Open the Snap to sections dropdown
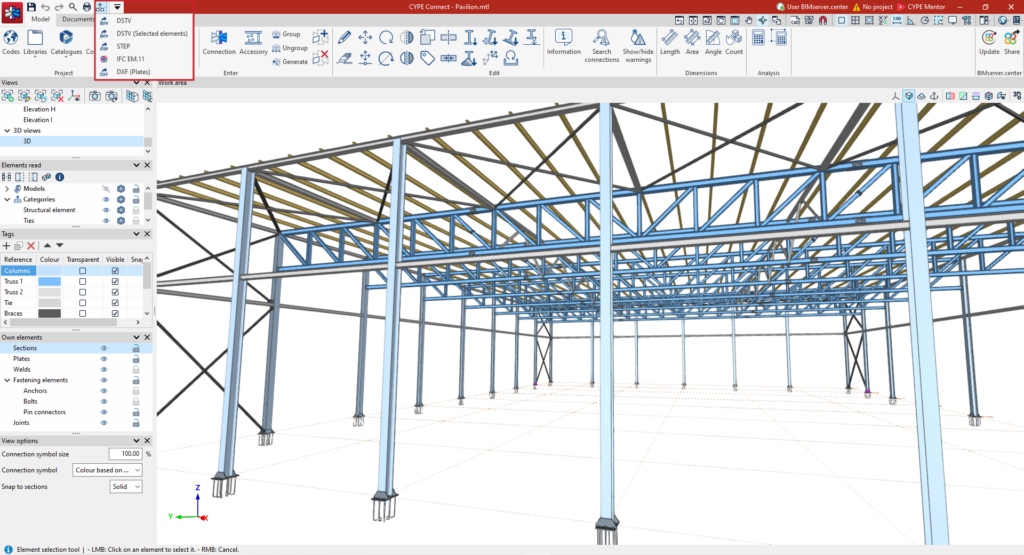1024x555 pixels. pyautogui.click(x=125, y=486)
